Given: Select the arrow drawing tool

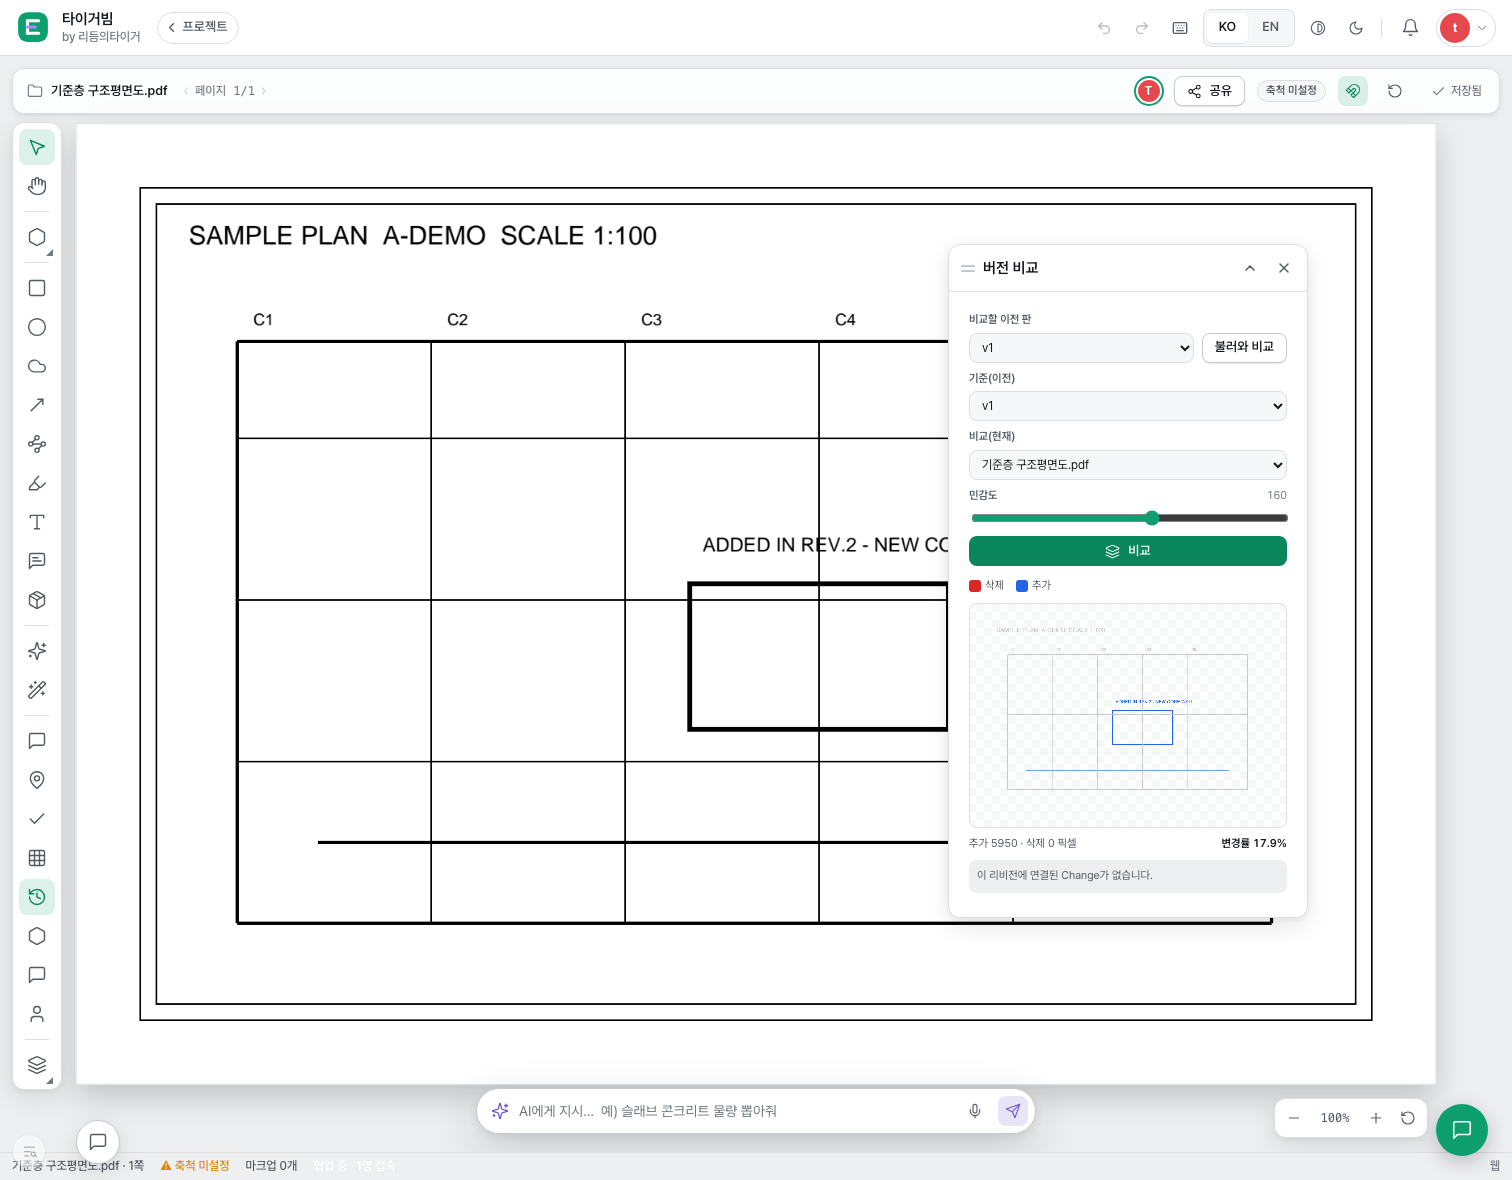Looking at the screenshot, I should 37,405.
